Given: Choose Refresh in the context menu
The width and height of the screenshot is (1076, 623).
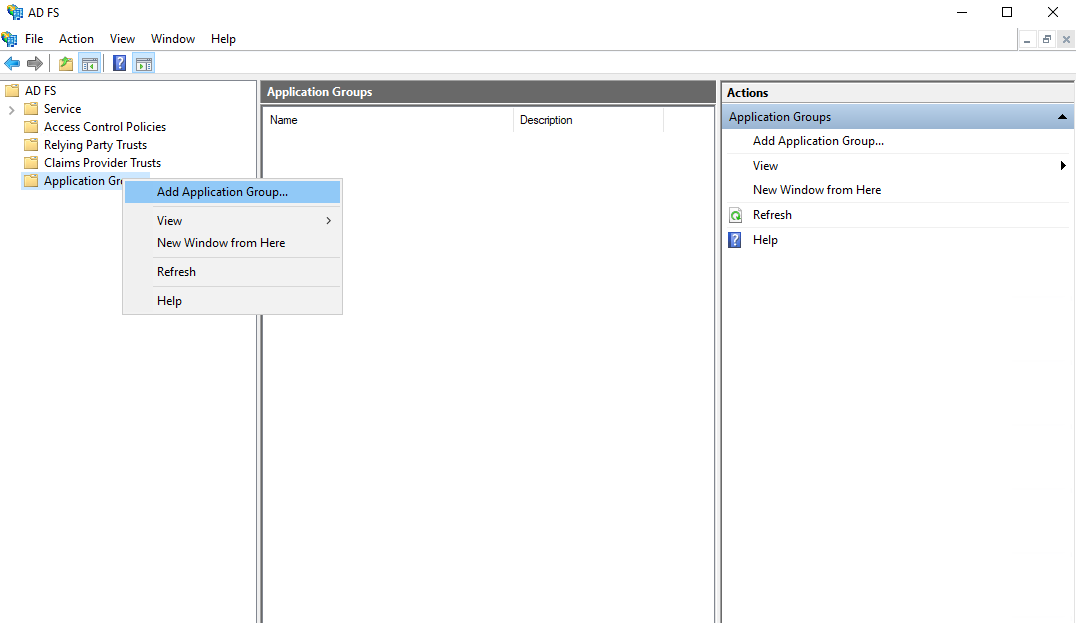Looking at the screenshot, I should (x=233, y=272).
